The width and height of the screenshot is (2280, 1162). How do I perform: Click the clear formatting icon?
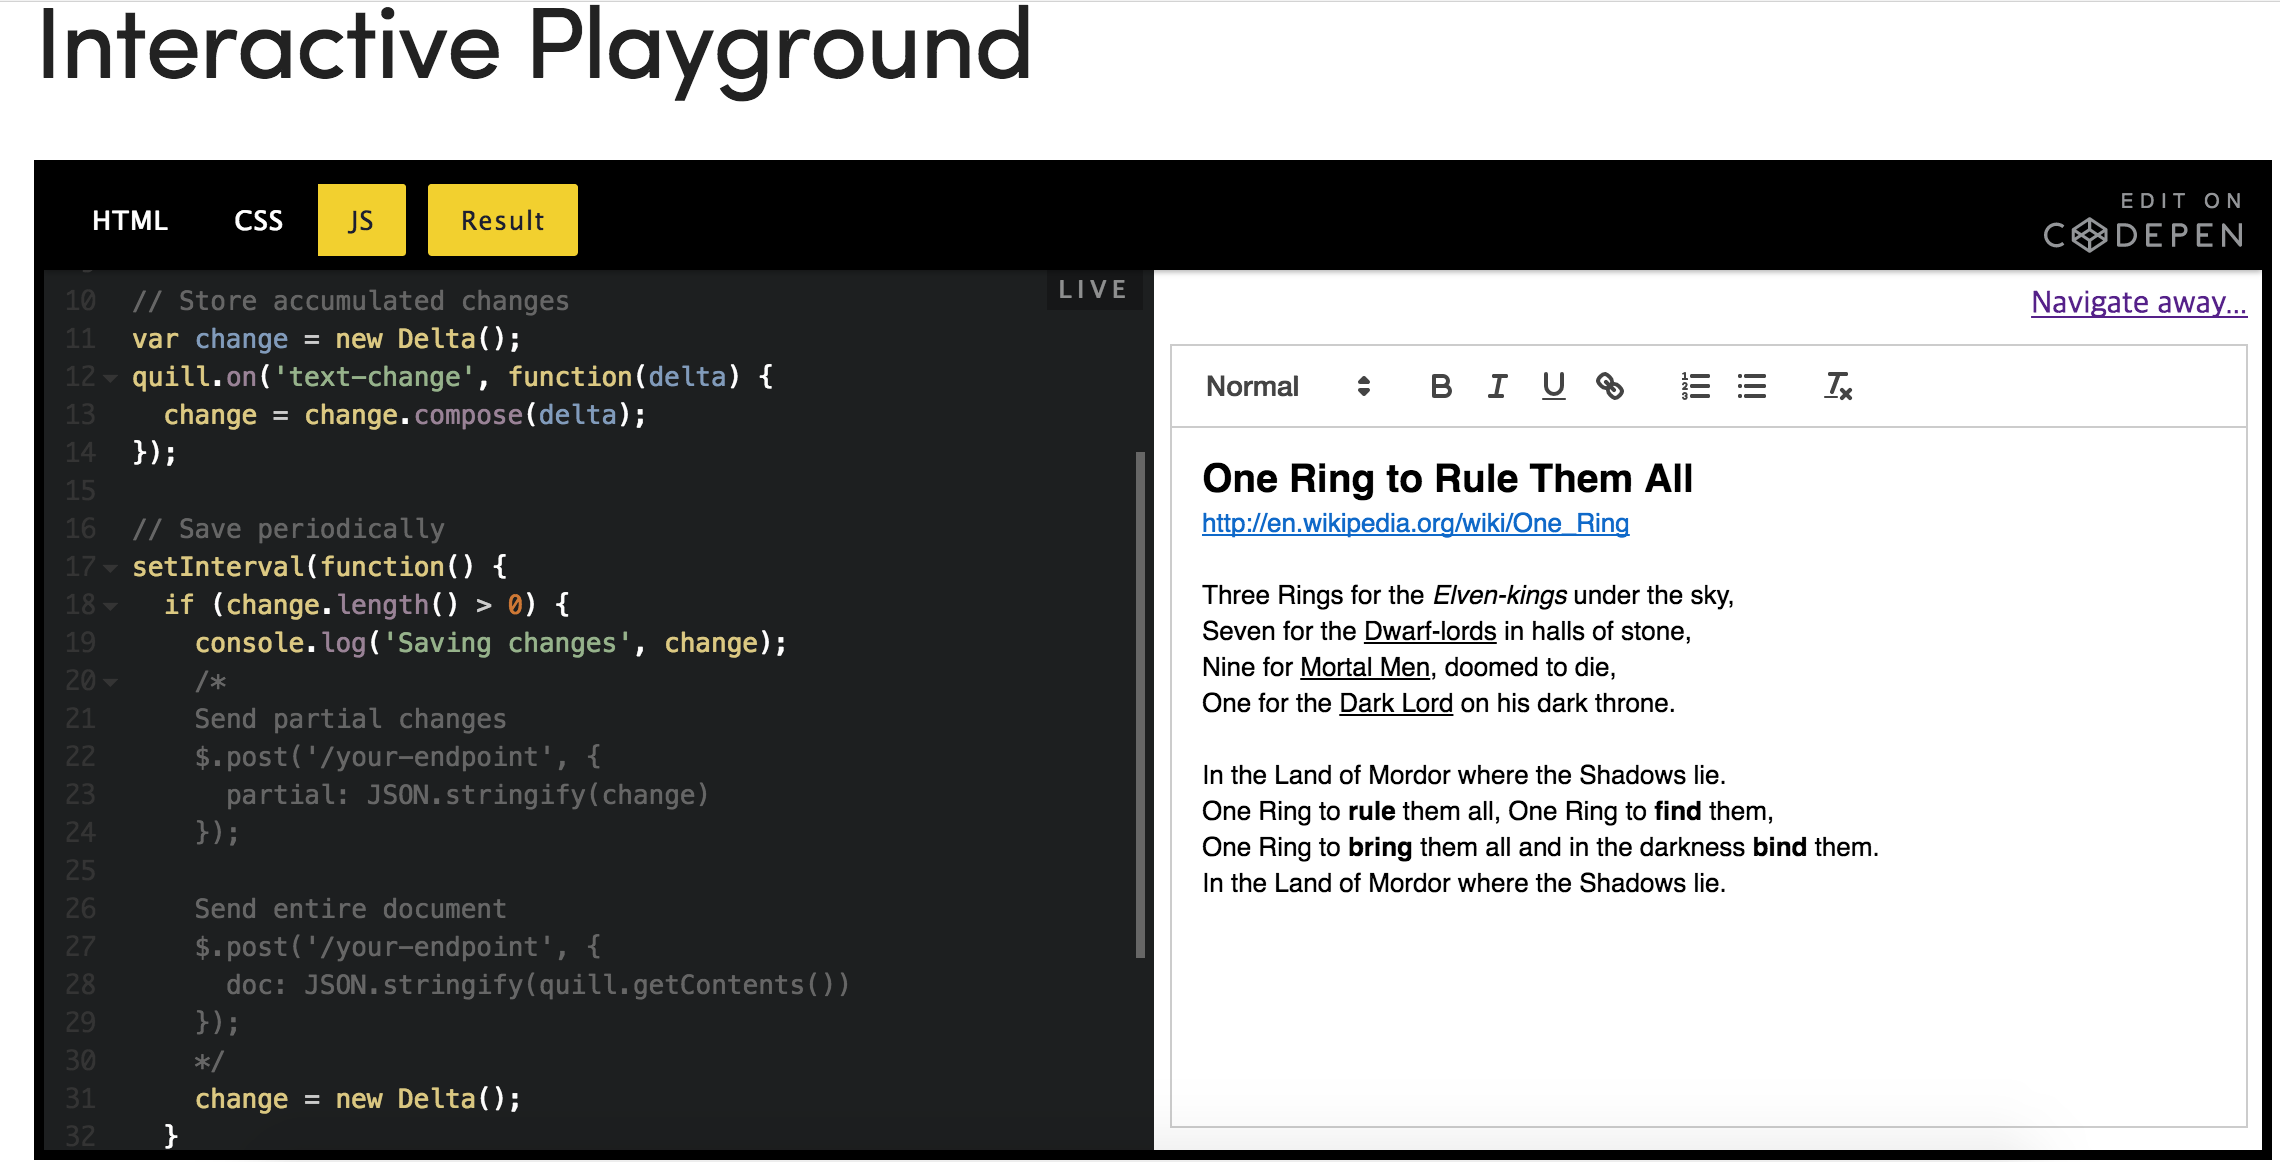(1838, 386)
